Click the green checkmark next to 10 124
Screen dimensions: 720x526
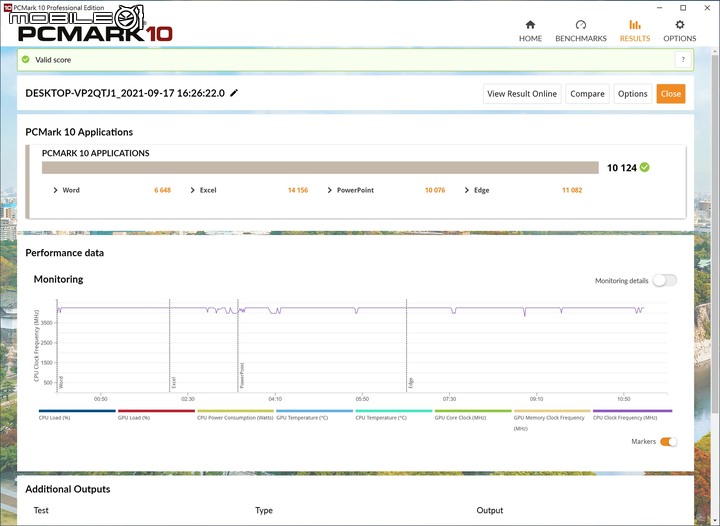(645, 168)
